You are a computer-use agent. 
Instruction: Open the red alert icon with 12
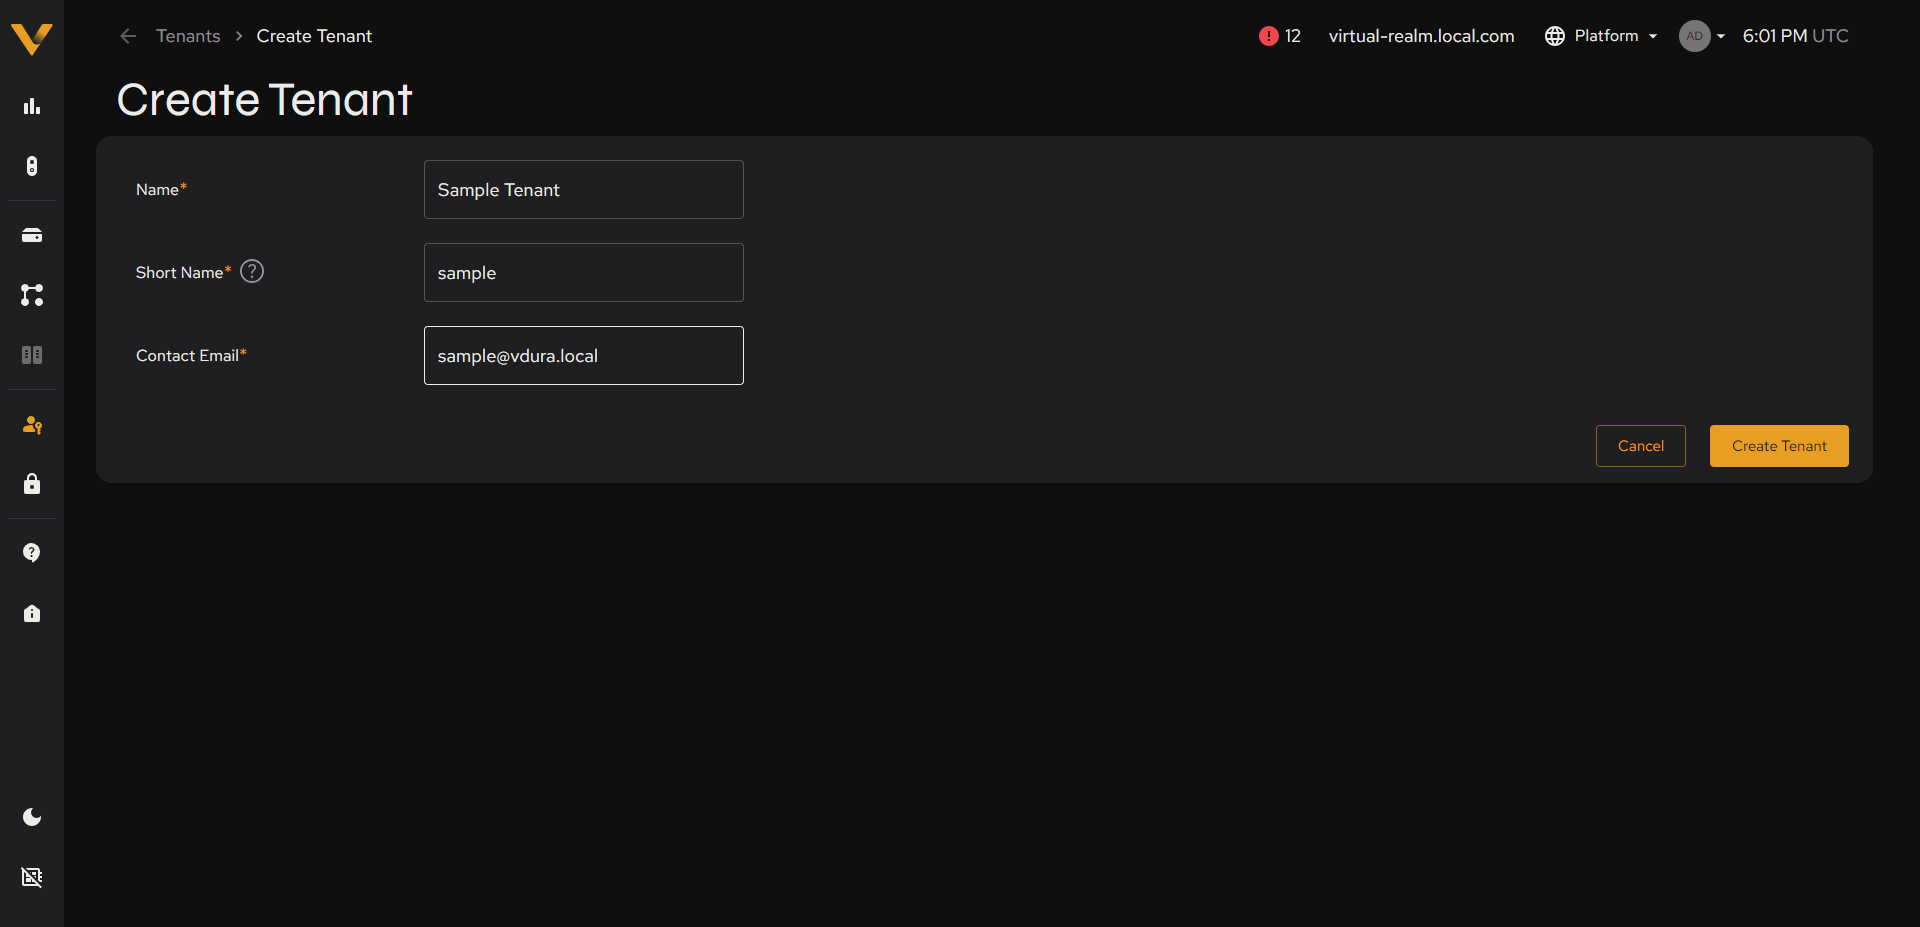[1269, 36]
